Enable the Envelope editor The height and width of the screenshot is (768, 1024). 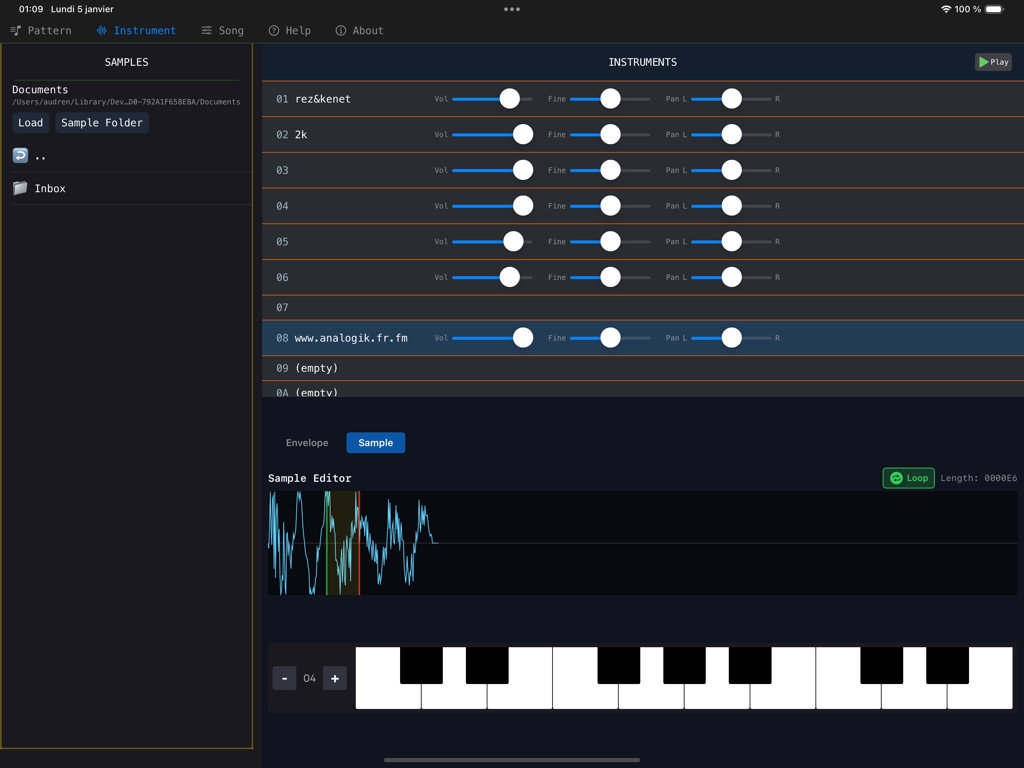[x=306, y=442]
